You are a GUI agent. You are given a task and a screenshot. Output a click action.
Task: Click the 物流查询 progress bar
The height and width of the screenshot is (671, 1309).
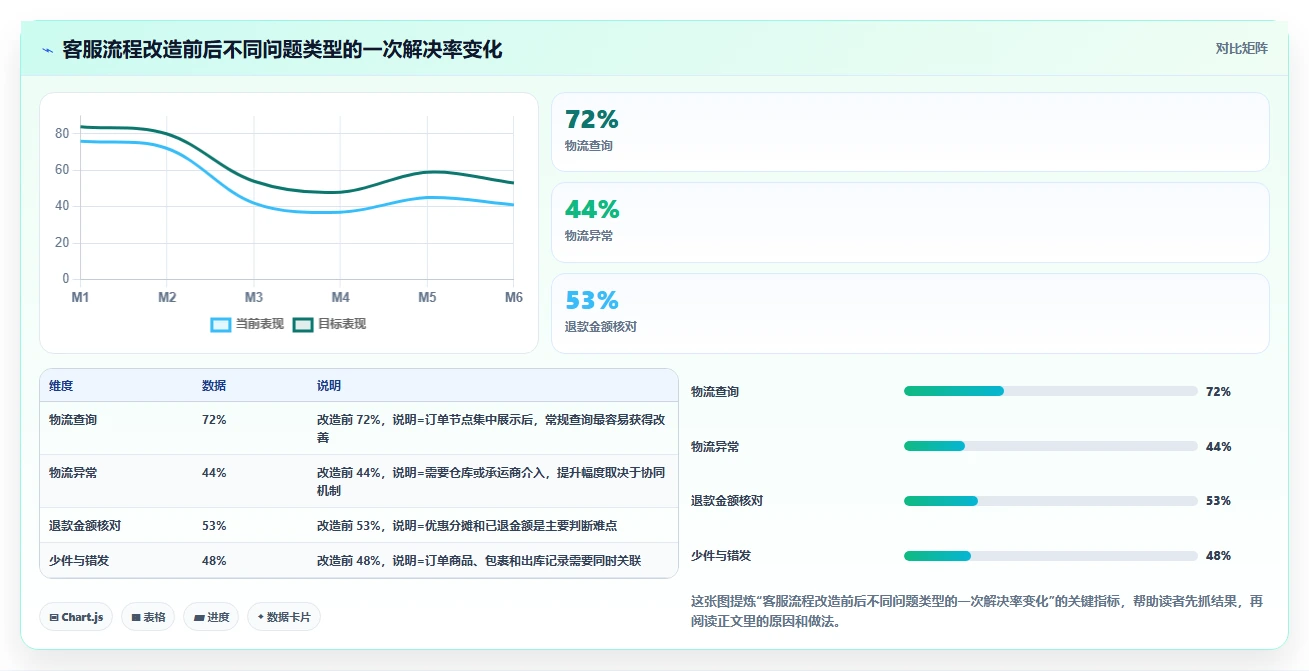pyautogui.click(x=1050, y=391)
